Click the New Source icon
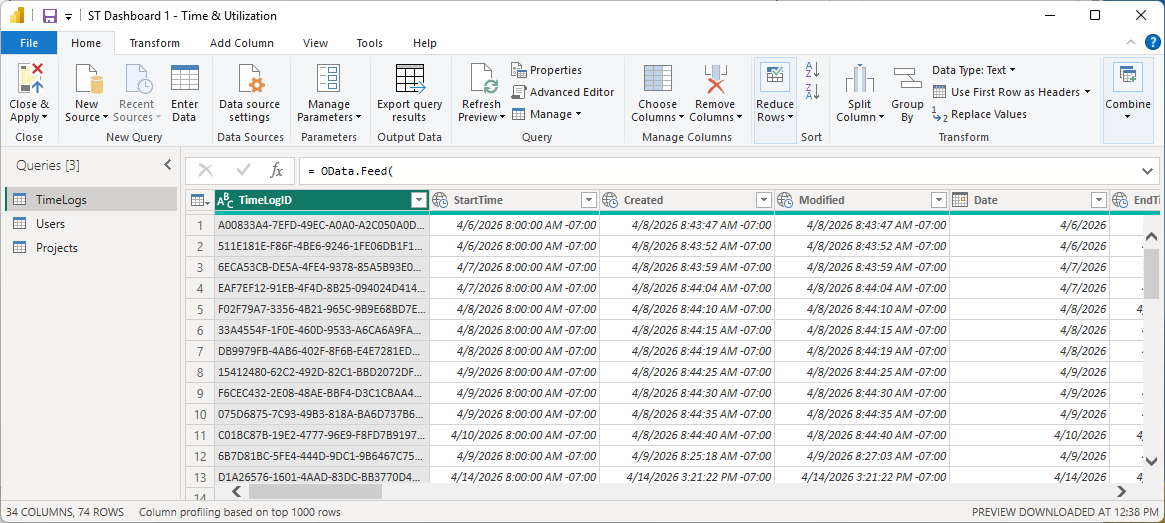The width and height of the screenshot is (1165, 523). click(88, 79)
